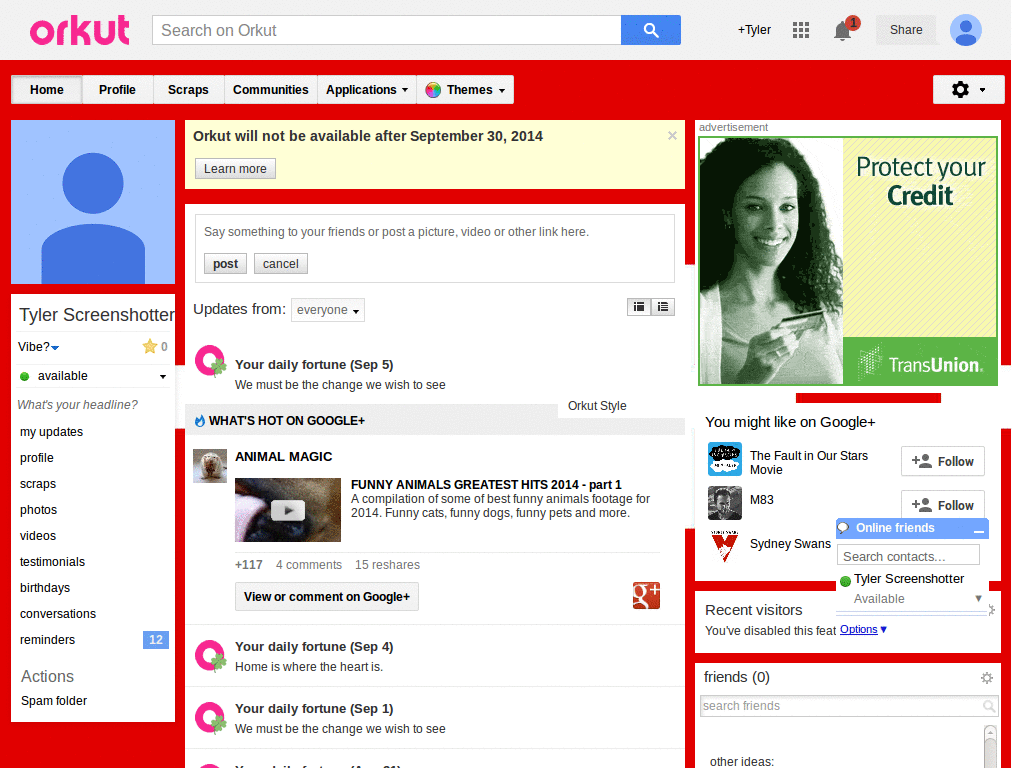Click the TransUnion credit advertisement
The image size is (1024, 768).
848,261
